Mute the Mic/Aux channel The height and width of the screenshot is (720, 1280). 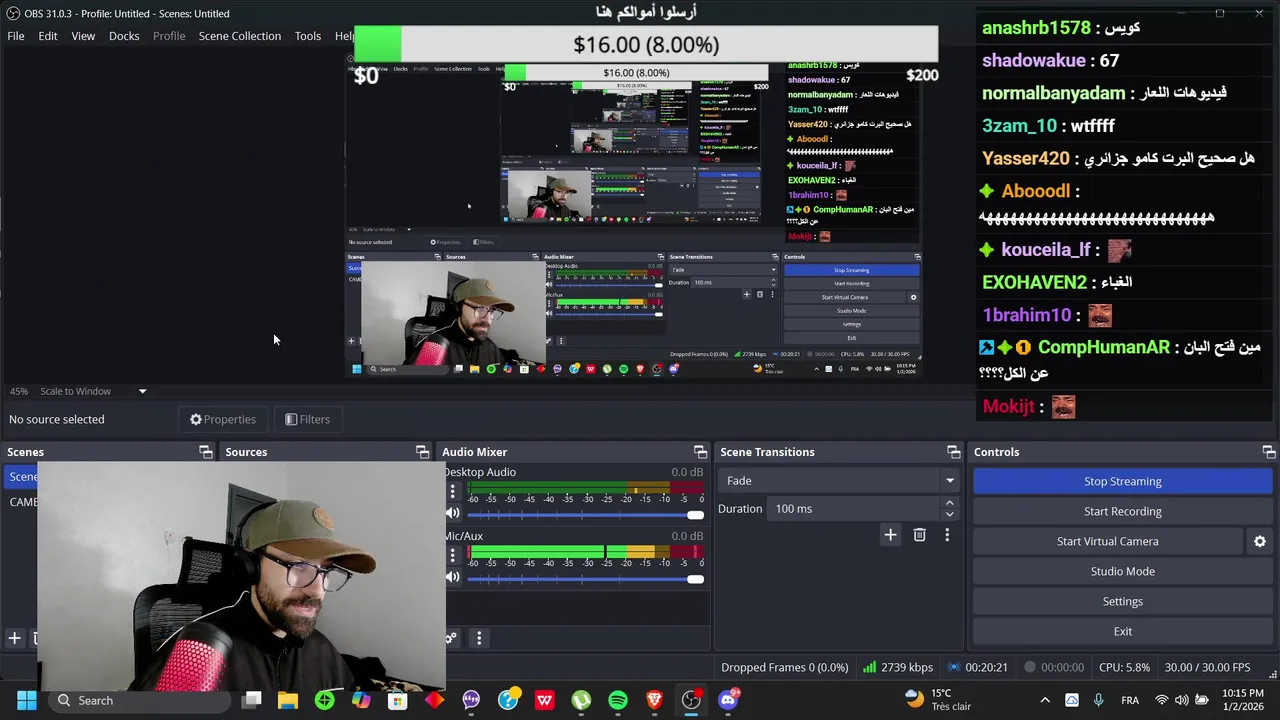coord(453,577)
